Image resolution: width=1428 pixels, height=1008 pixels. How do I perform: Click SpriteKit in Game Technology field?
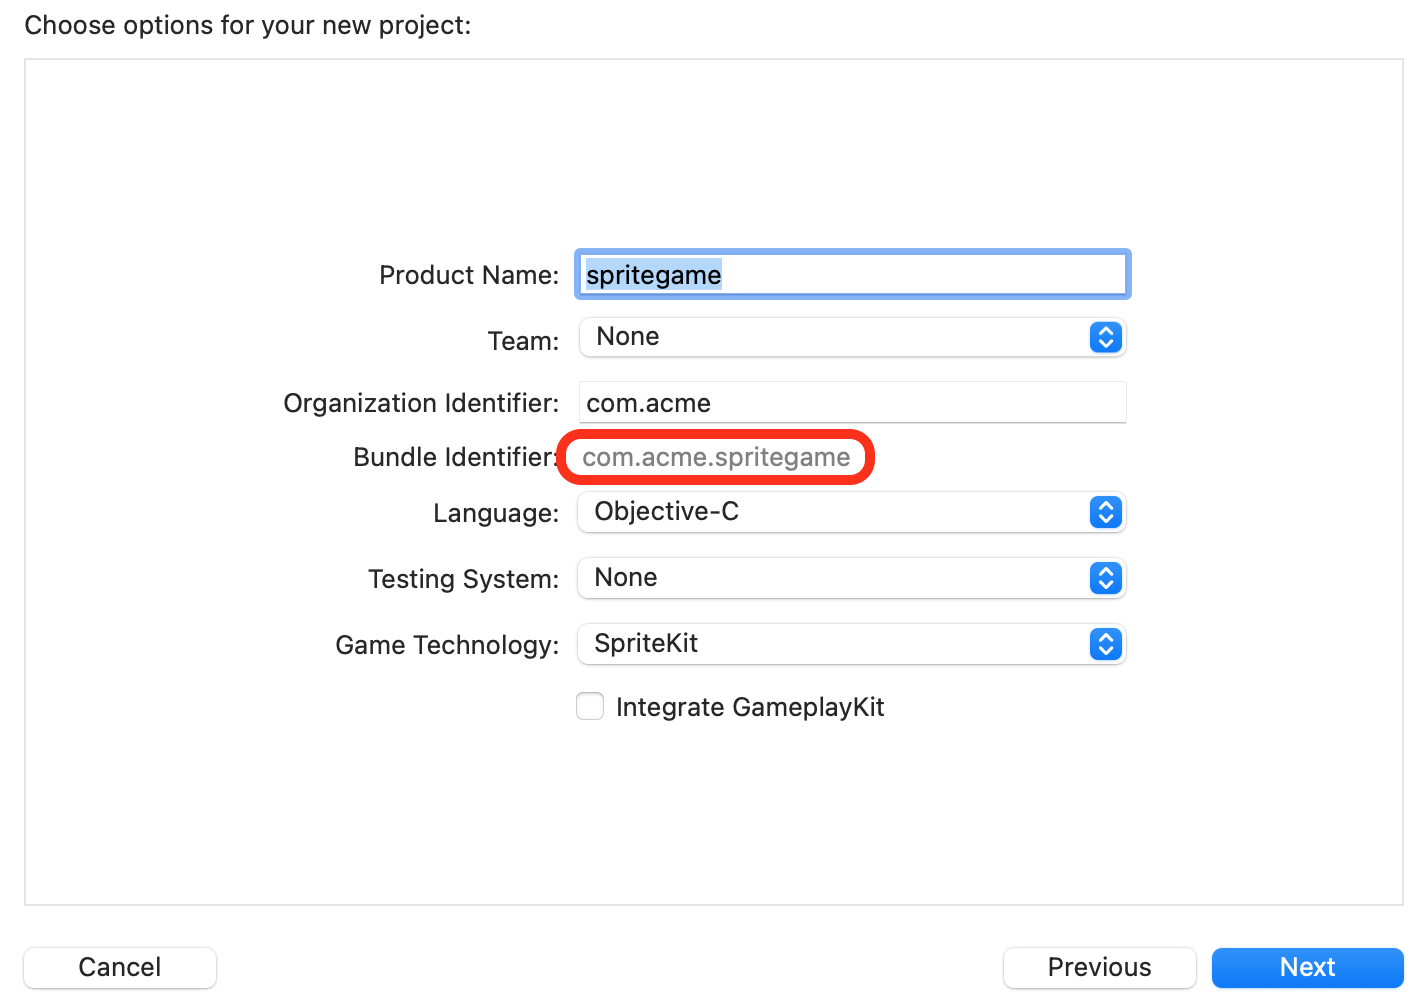point(646,643)
